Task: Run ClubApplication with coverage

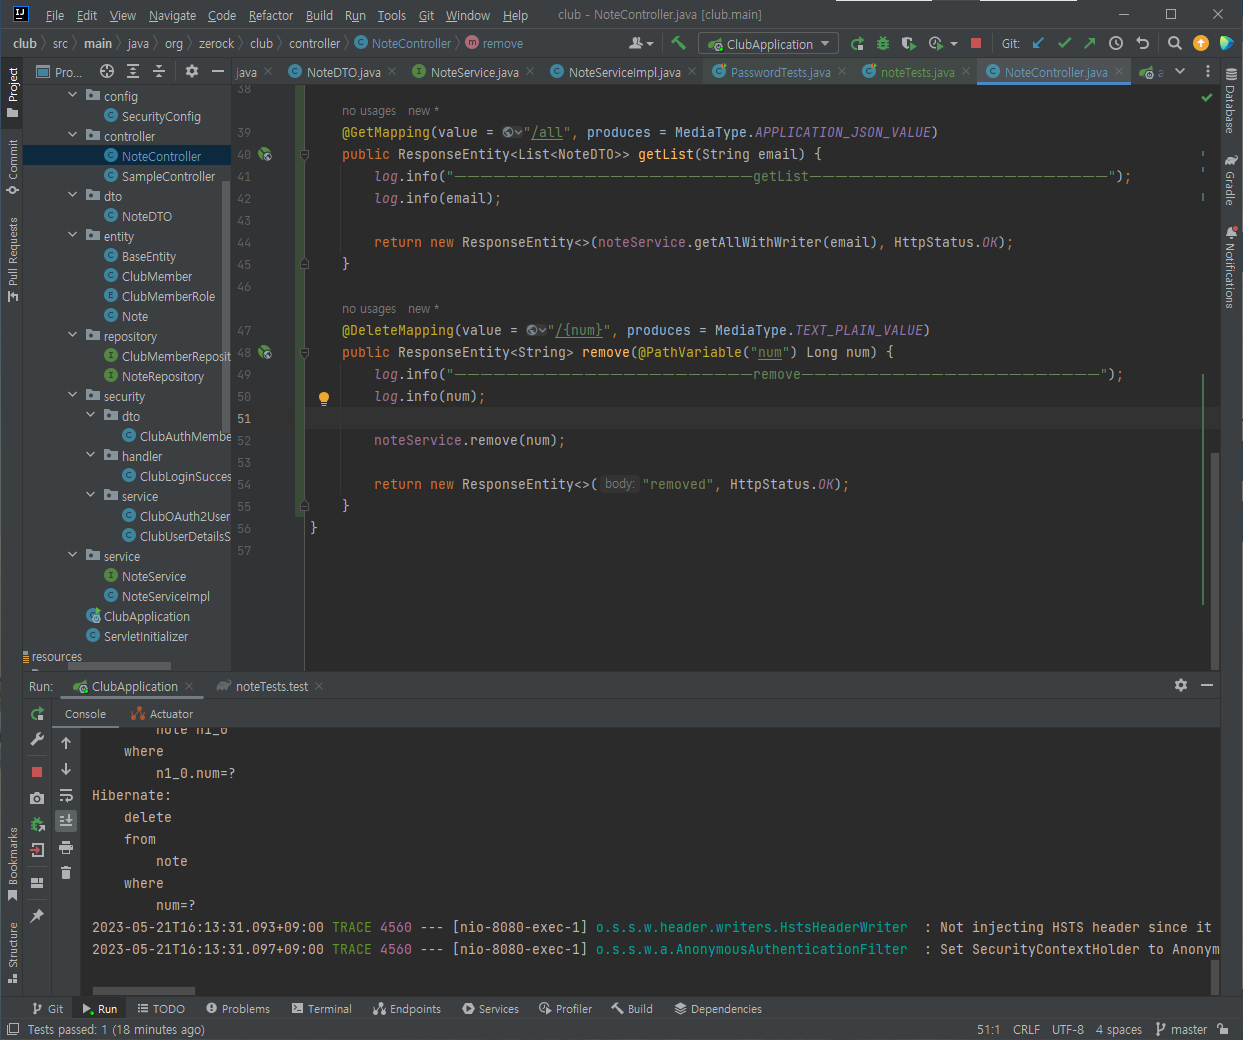Action: pos(908,43)
